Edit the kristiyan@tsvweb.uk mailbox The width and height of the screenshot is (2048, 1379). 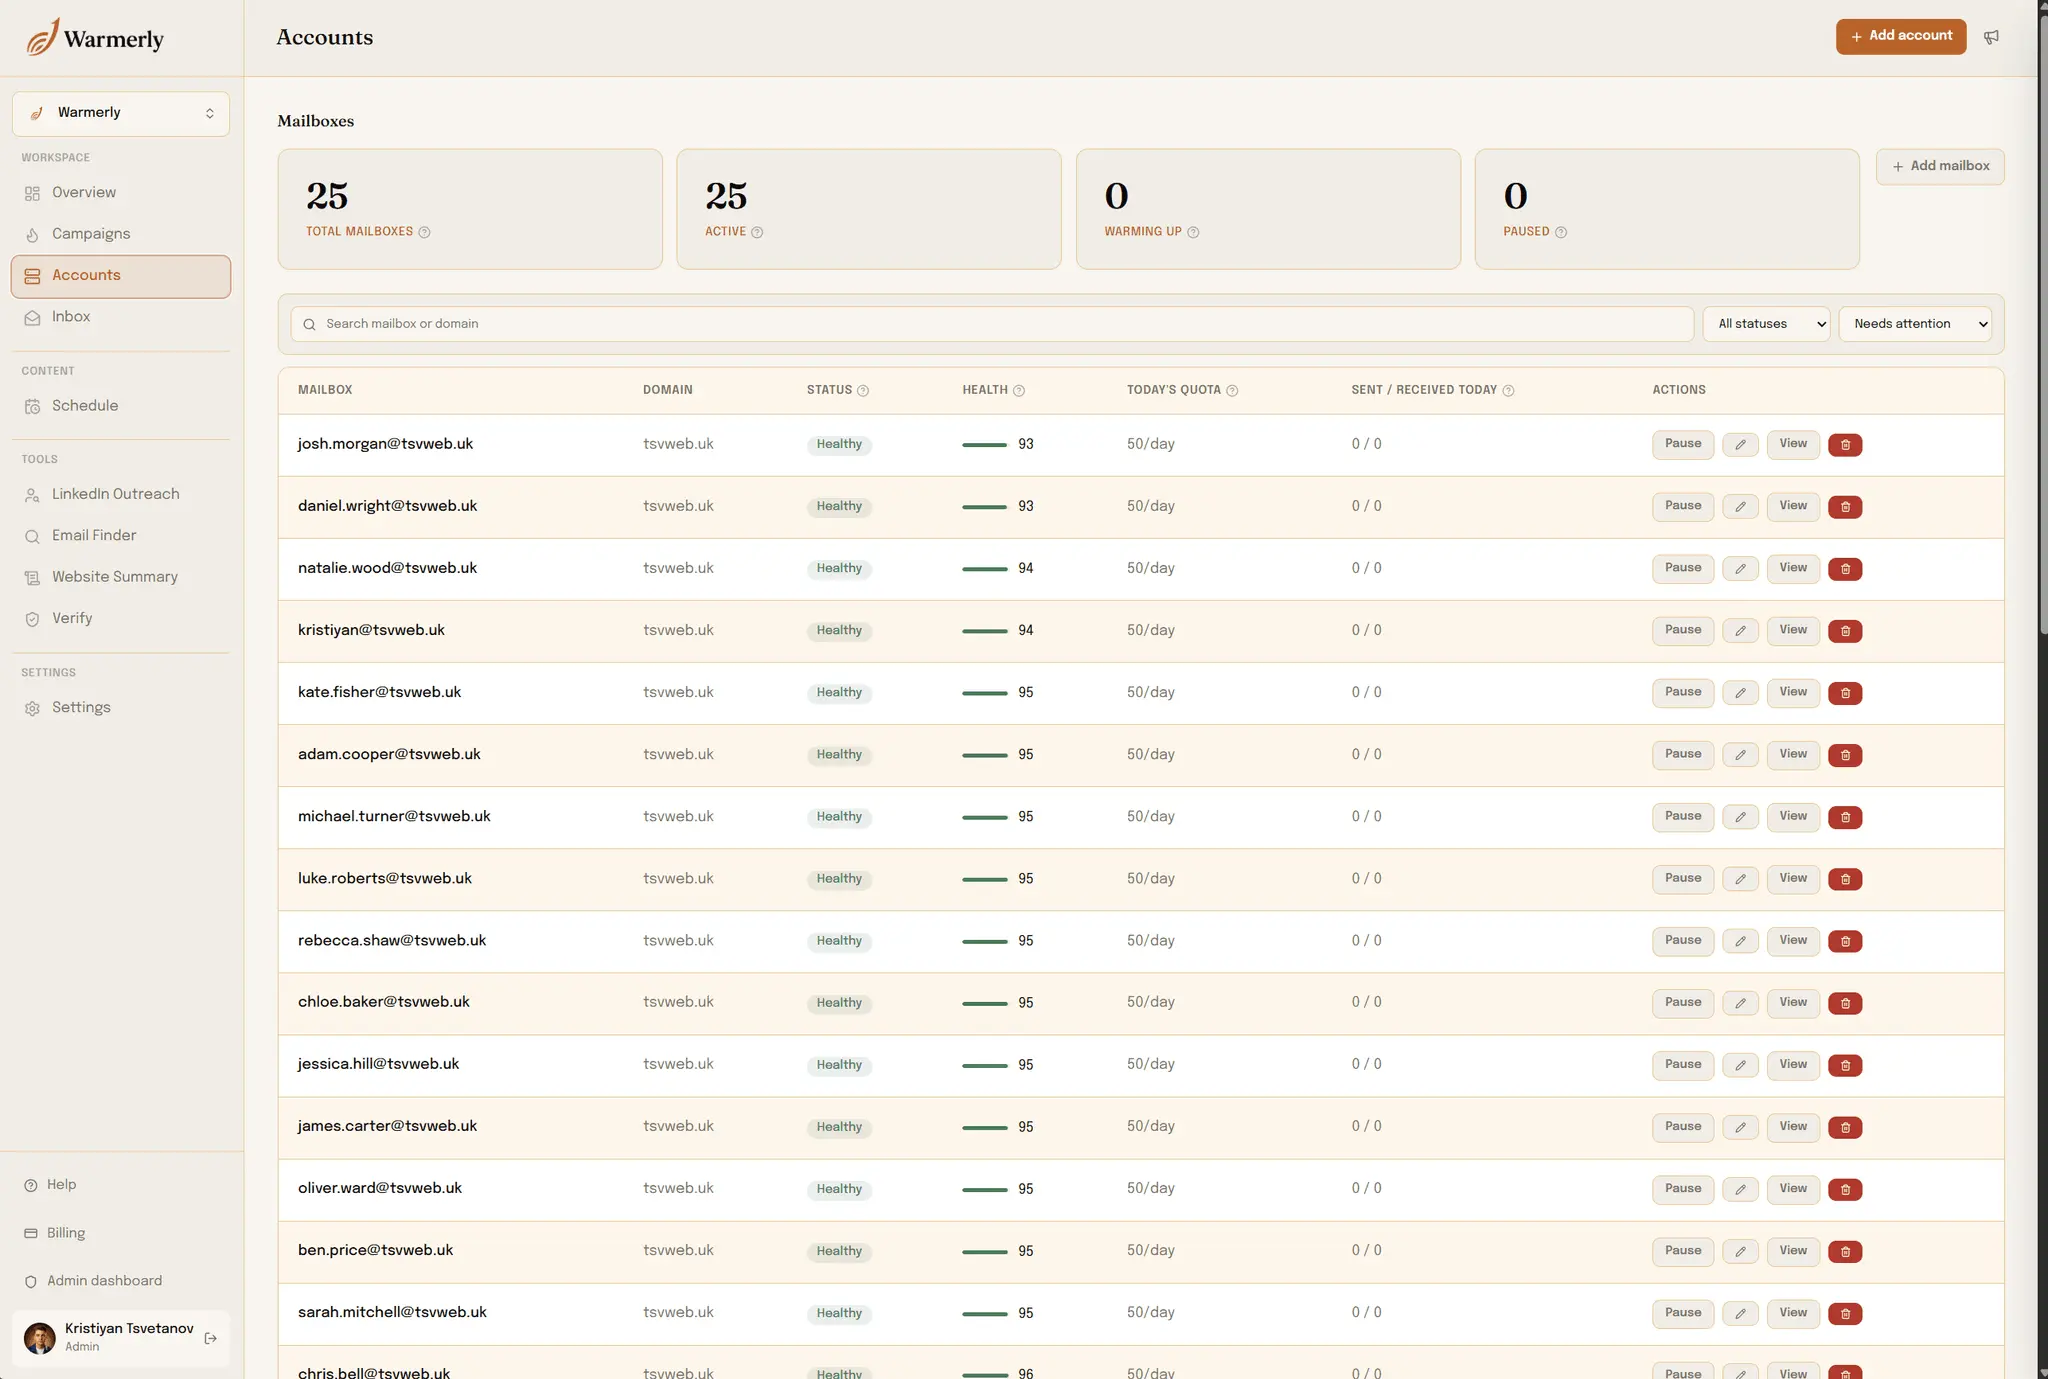tap(1740, 631)
